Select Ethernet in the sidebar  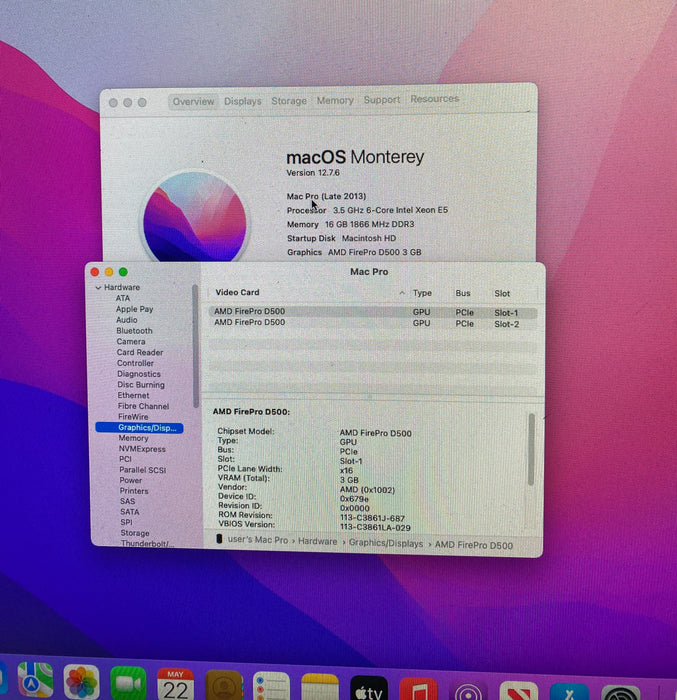point(134,395)
